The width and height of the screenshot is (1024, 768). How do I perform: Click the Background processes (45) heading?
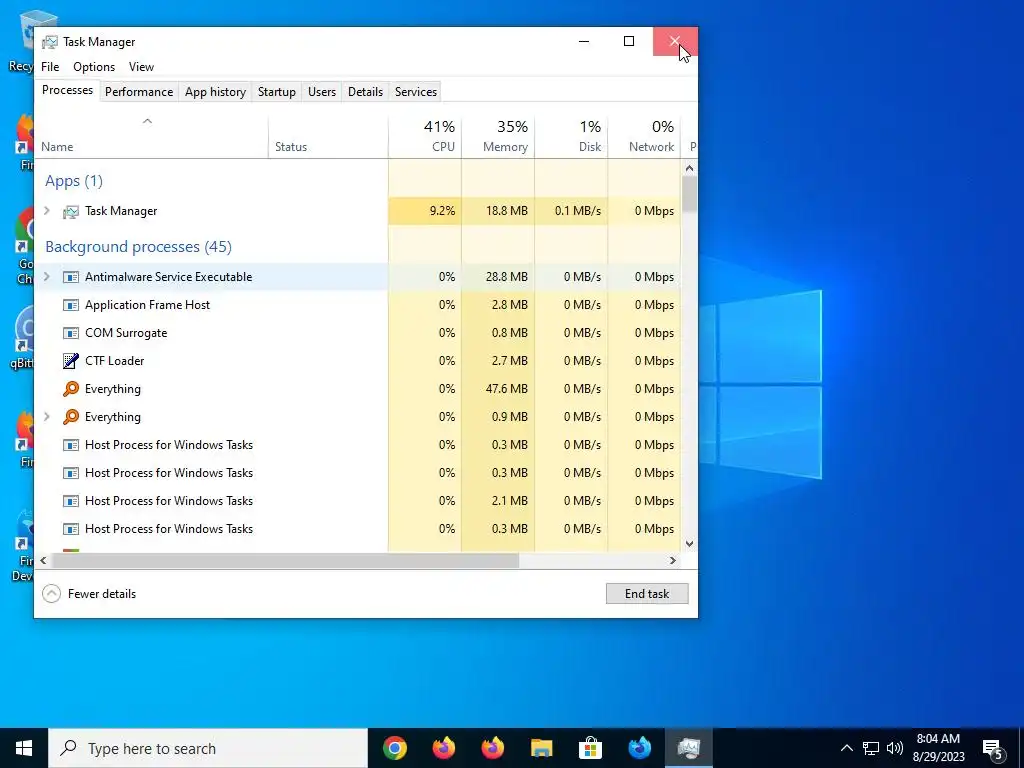pos(138,247)
